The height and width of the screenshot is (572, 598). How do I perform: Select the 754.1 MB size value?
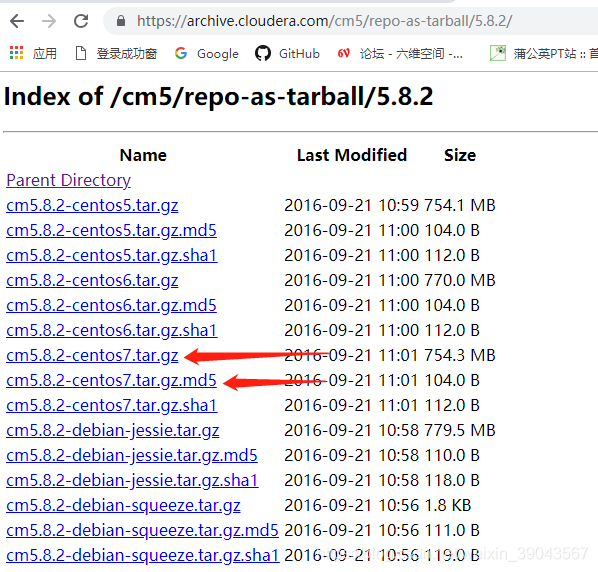pyautogui.click(x=460, y=206)
